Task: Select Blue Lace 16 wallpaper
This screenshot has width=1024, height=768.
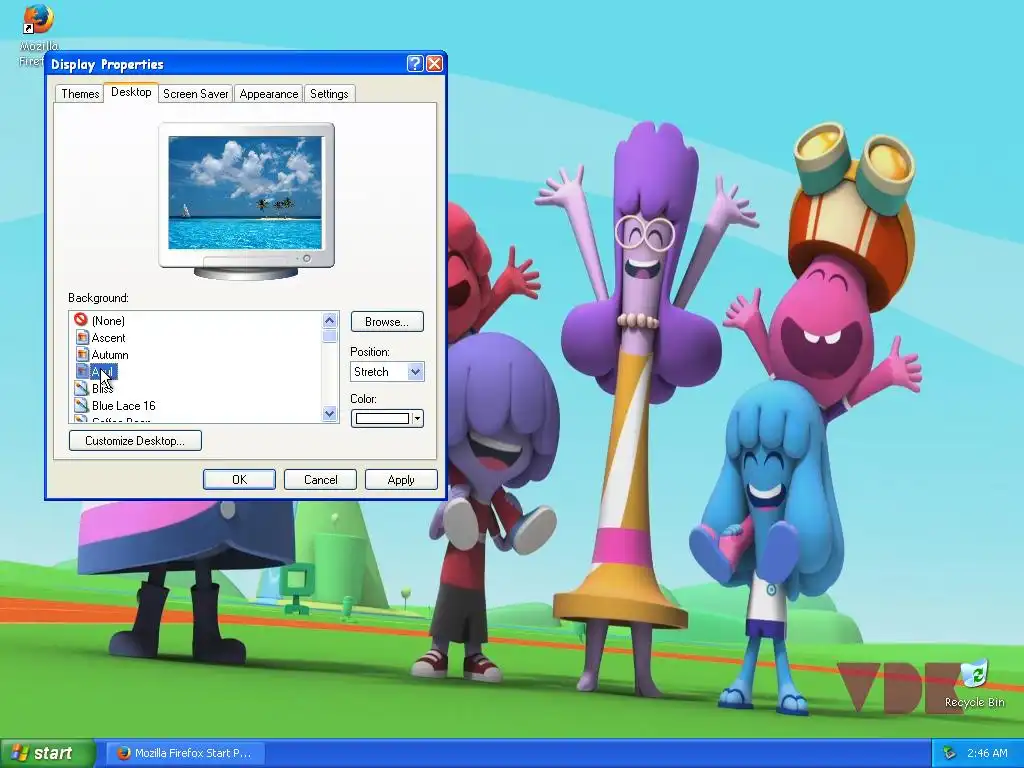Action: tap(123, 406)
